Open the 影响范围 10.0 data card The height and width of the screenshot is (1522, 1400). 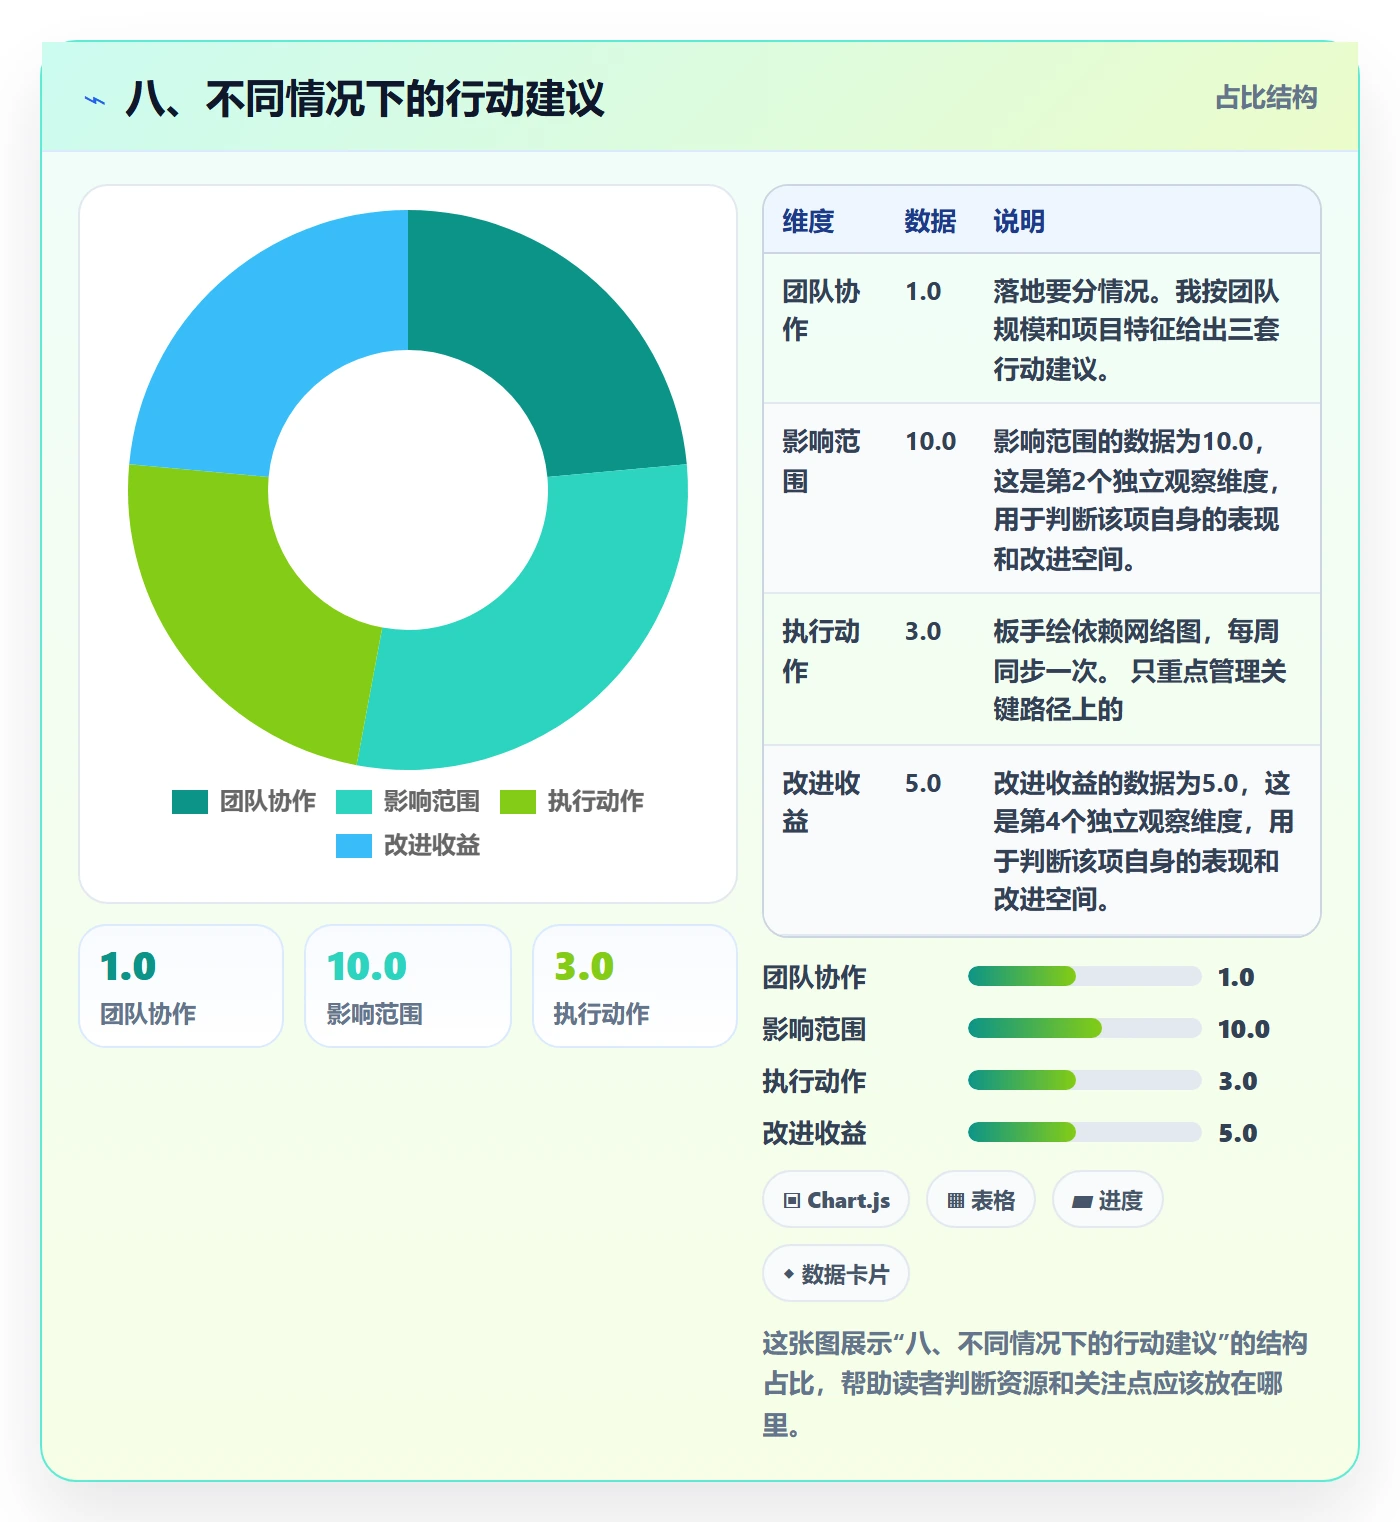(408, 986)
